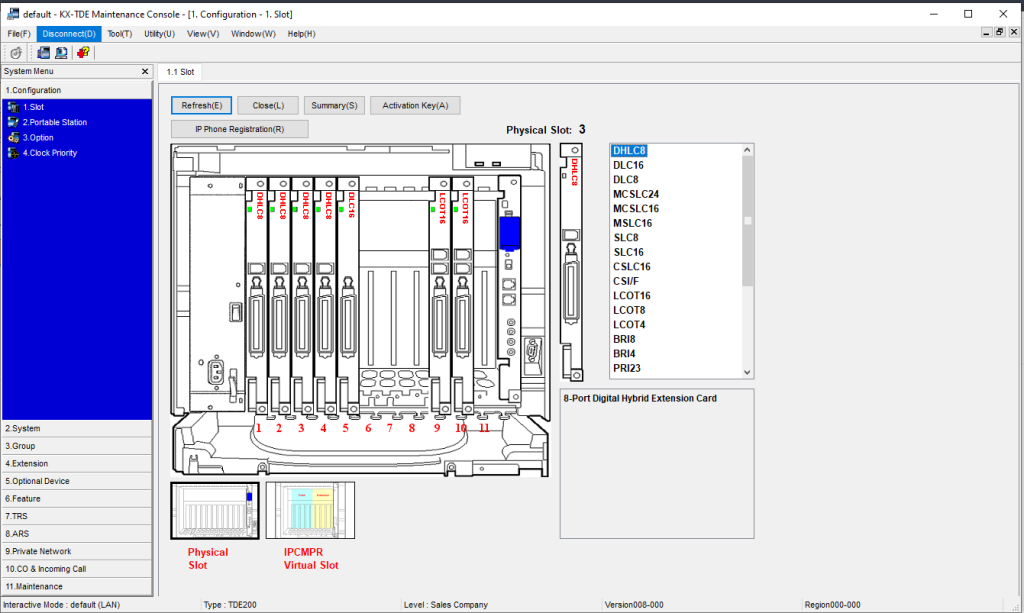This screenshot has width=1024, height=613.
Task: Open 3.Option in the sidebar
Action: (38, 138)
